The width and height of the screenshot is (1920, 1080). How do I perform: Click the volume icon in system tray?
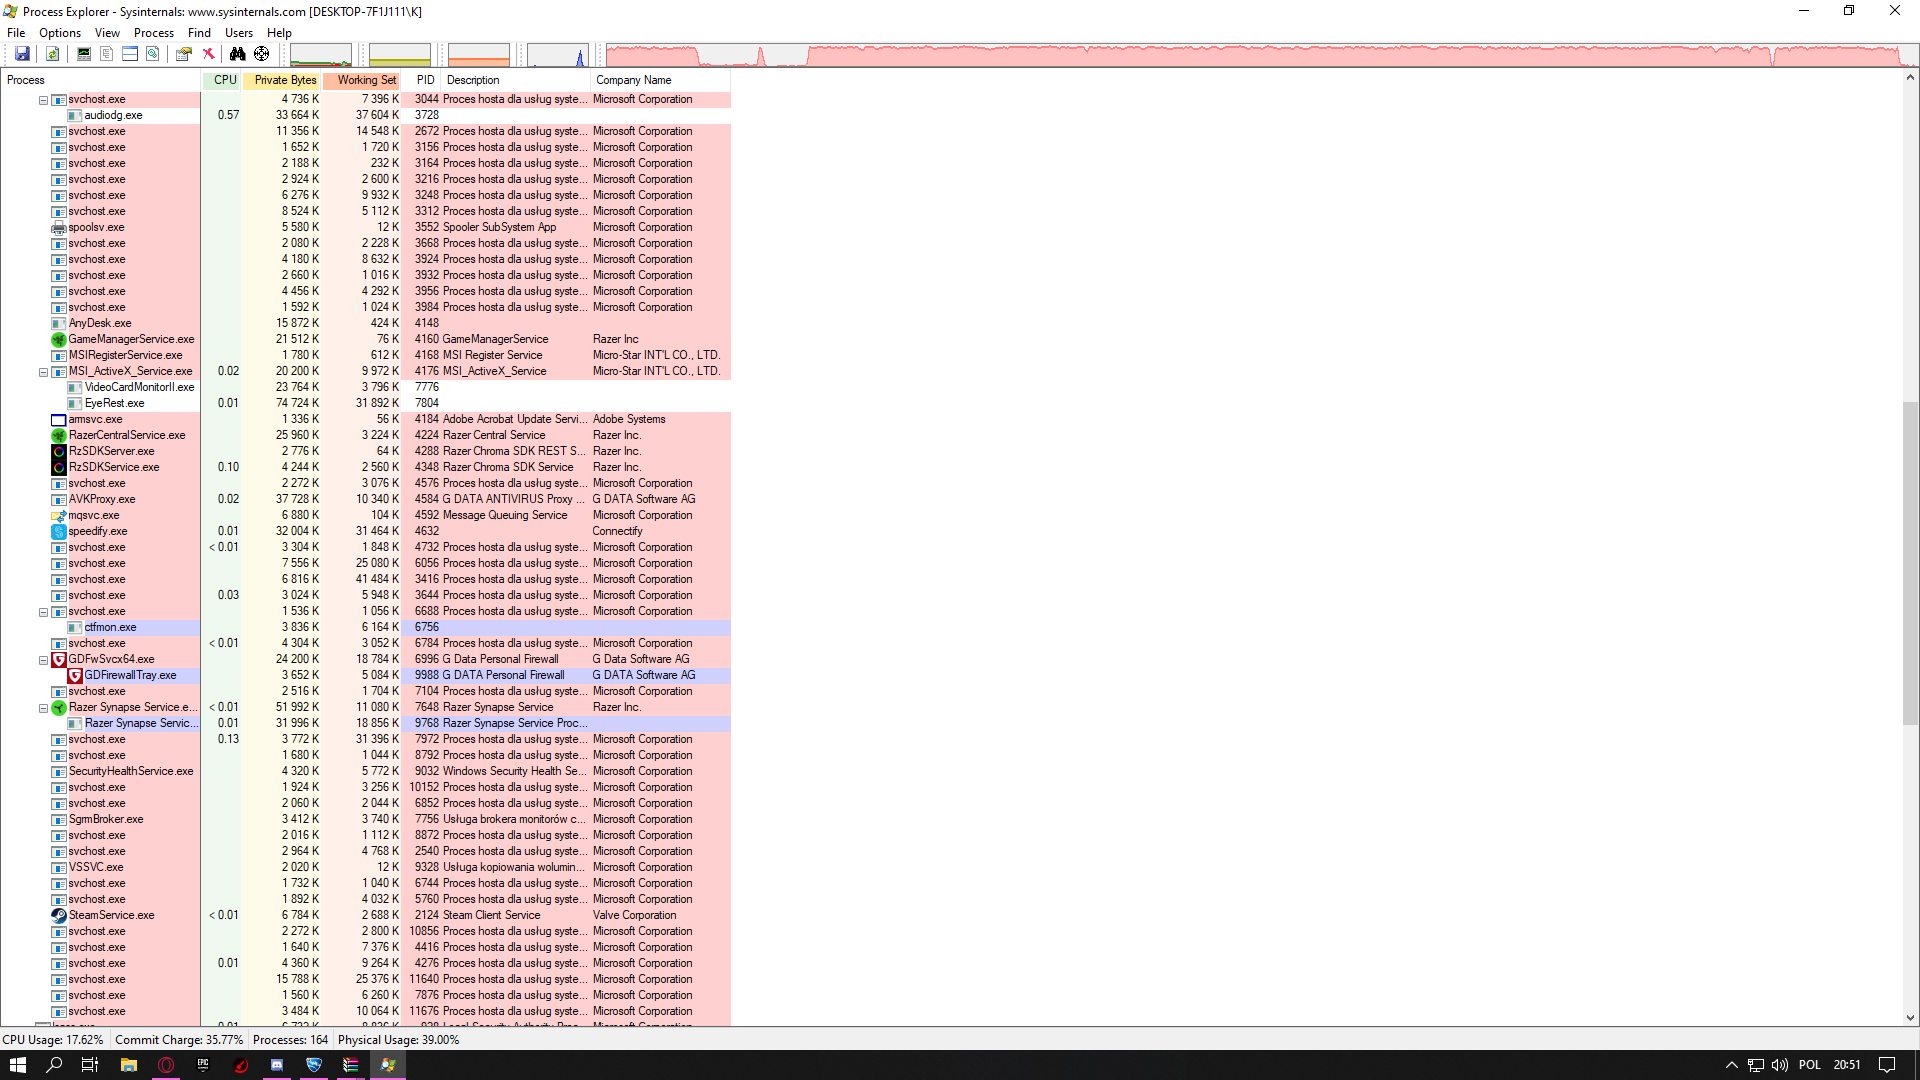[1780, 1065]
